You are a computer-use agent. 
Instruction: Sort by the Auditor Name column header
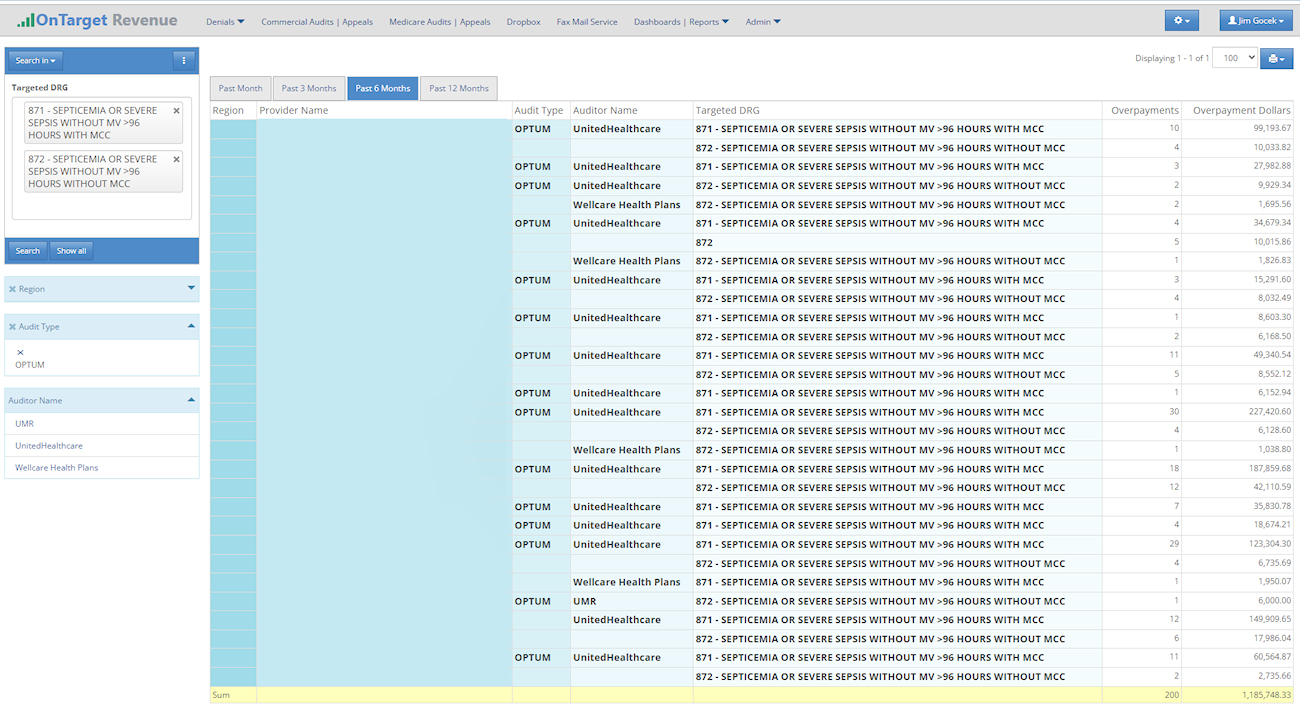click(632, 110)
